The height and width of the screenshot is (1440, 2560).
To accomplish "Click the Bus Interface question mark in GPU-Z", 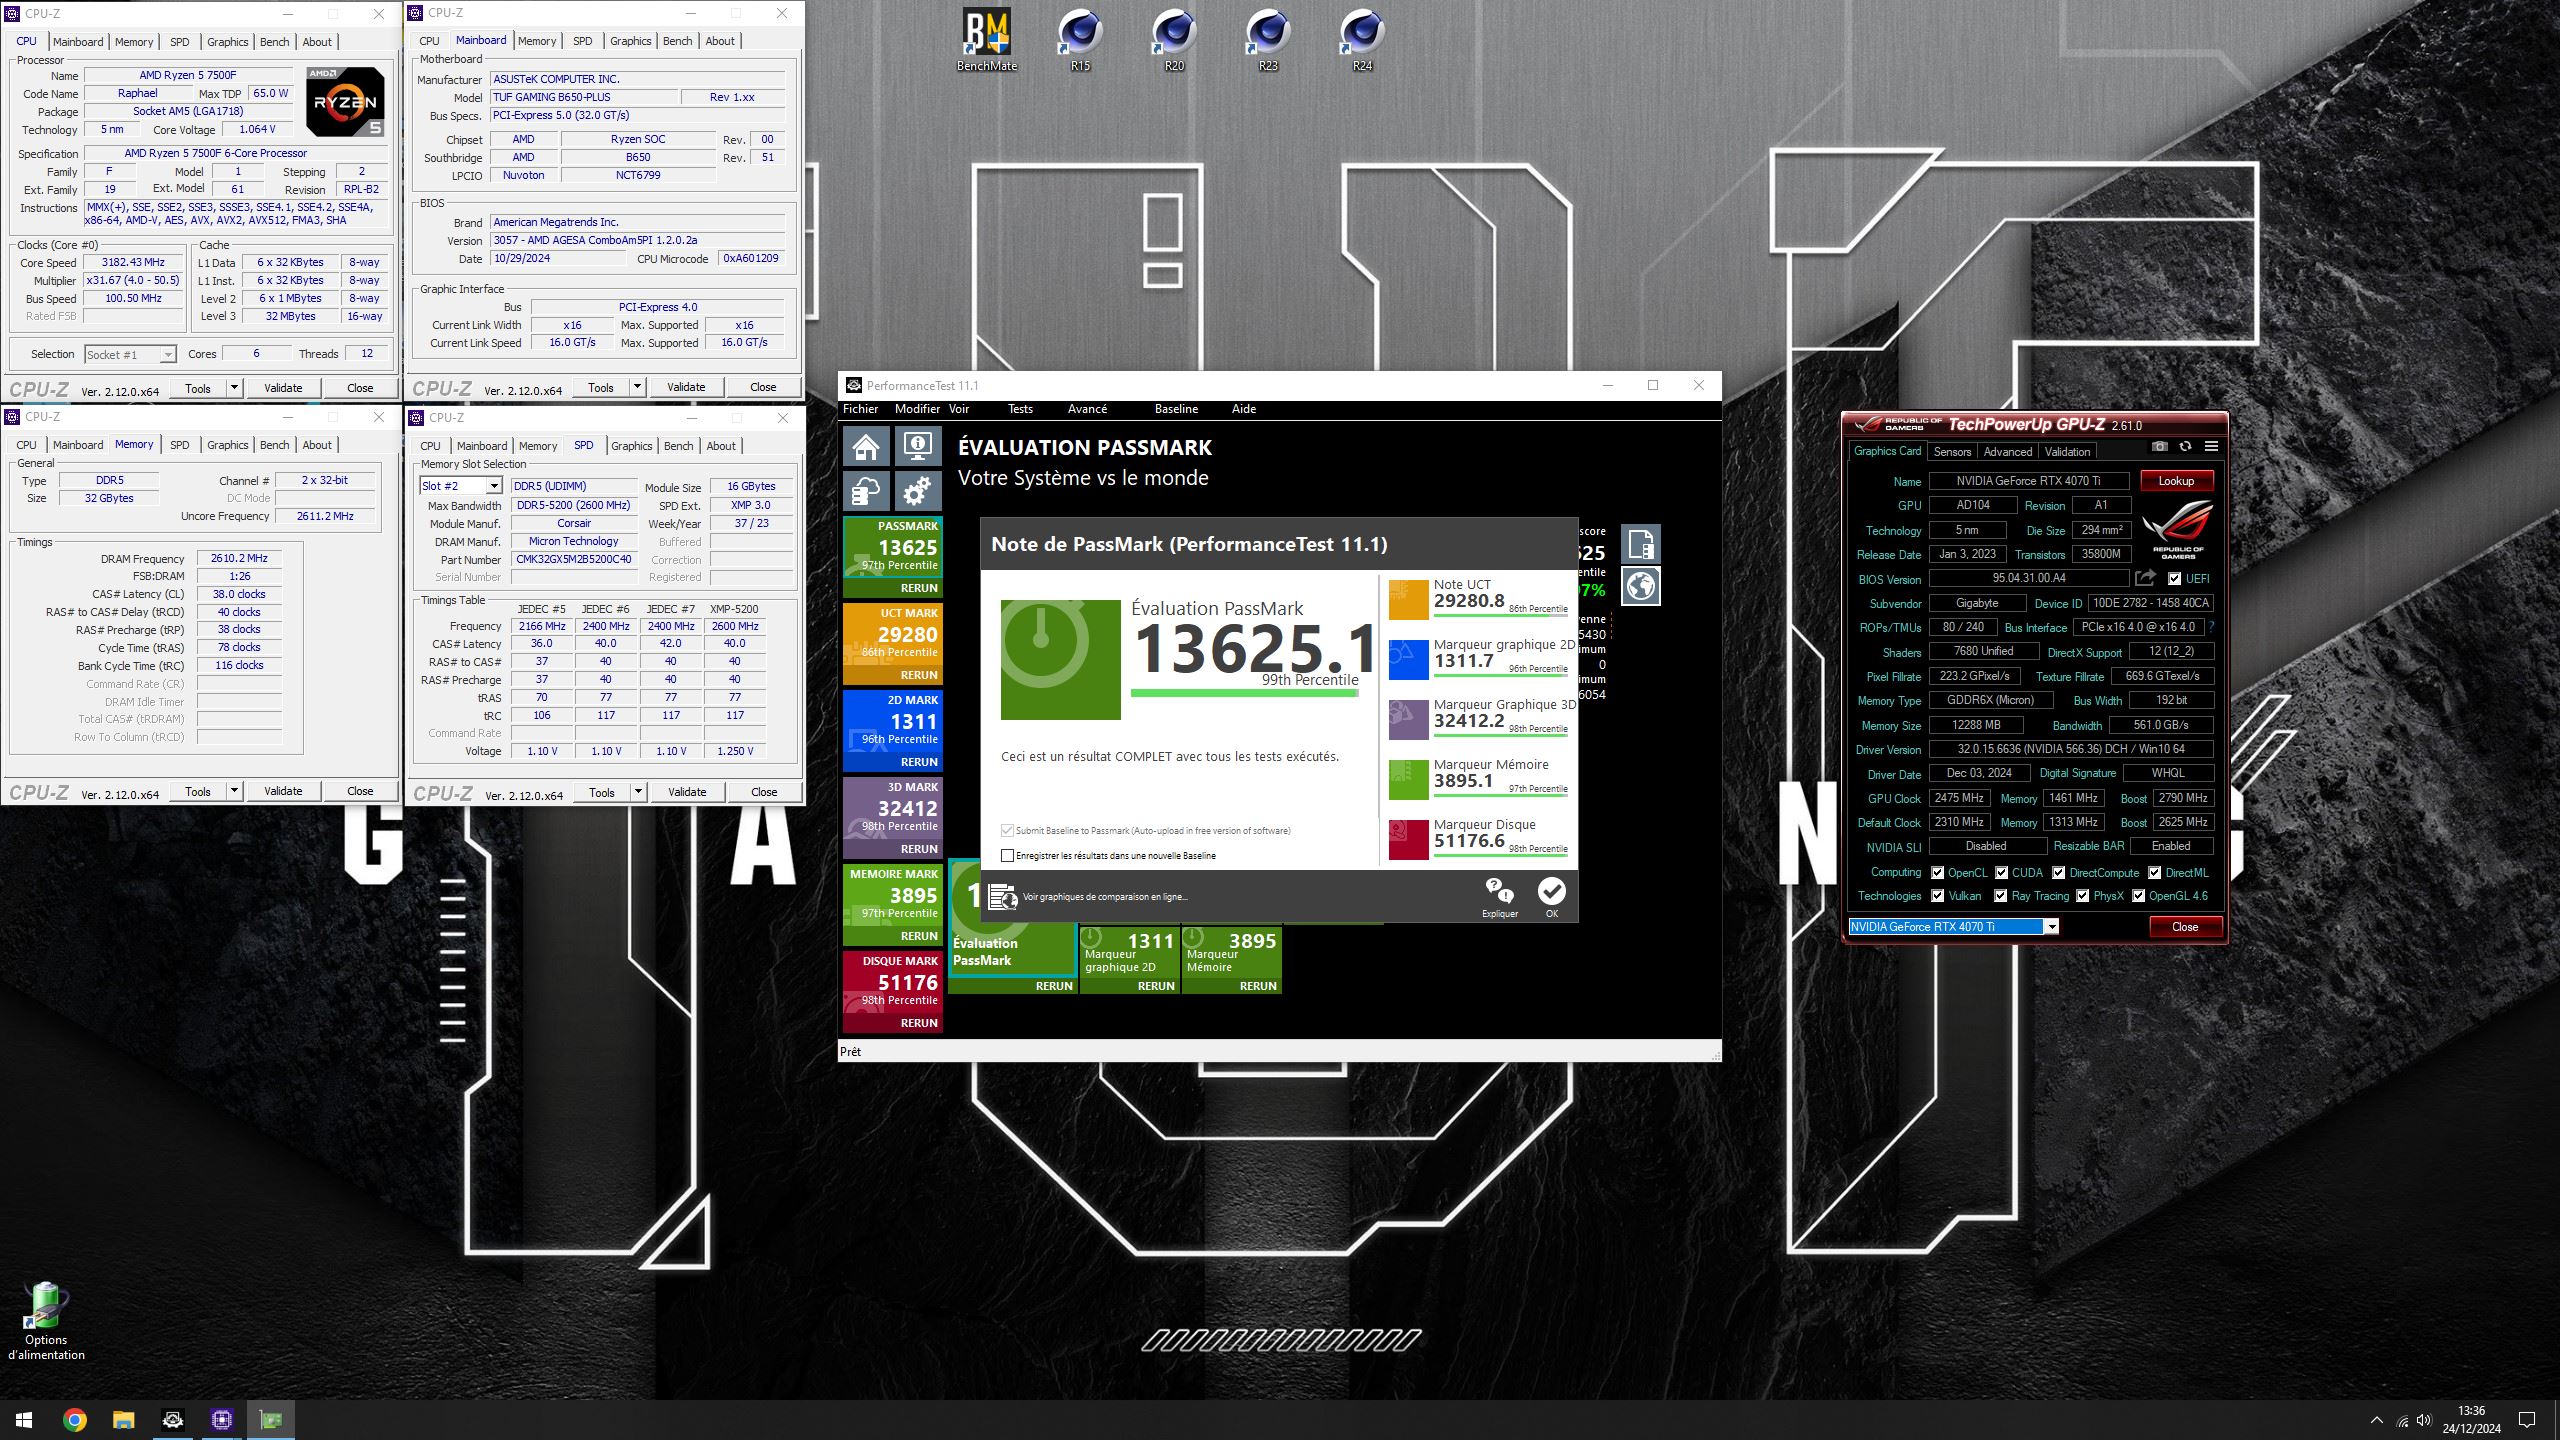I will (x=2211, y=627).
